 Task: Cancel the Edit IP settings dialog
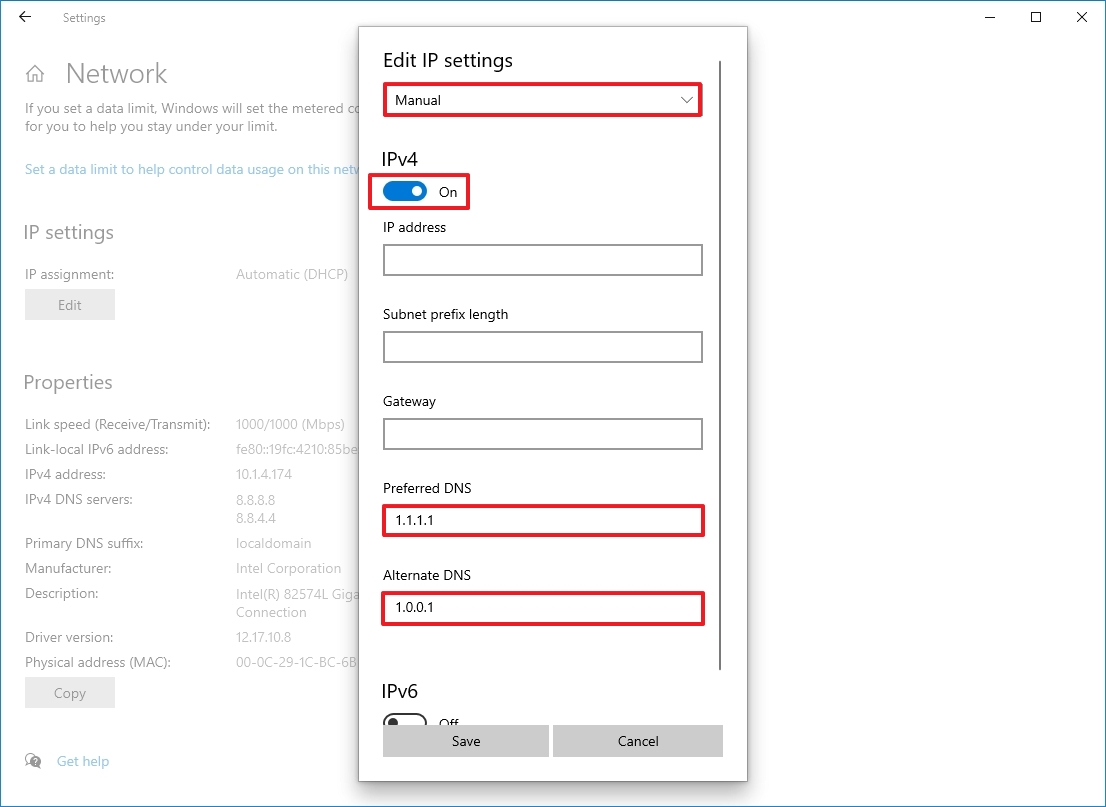point(637,740)
